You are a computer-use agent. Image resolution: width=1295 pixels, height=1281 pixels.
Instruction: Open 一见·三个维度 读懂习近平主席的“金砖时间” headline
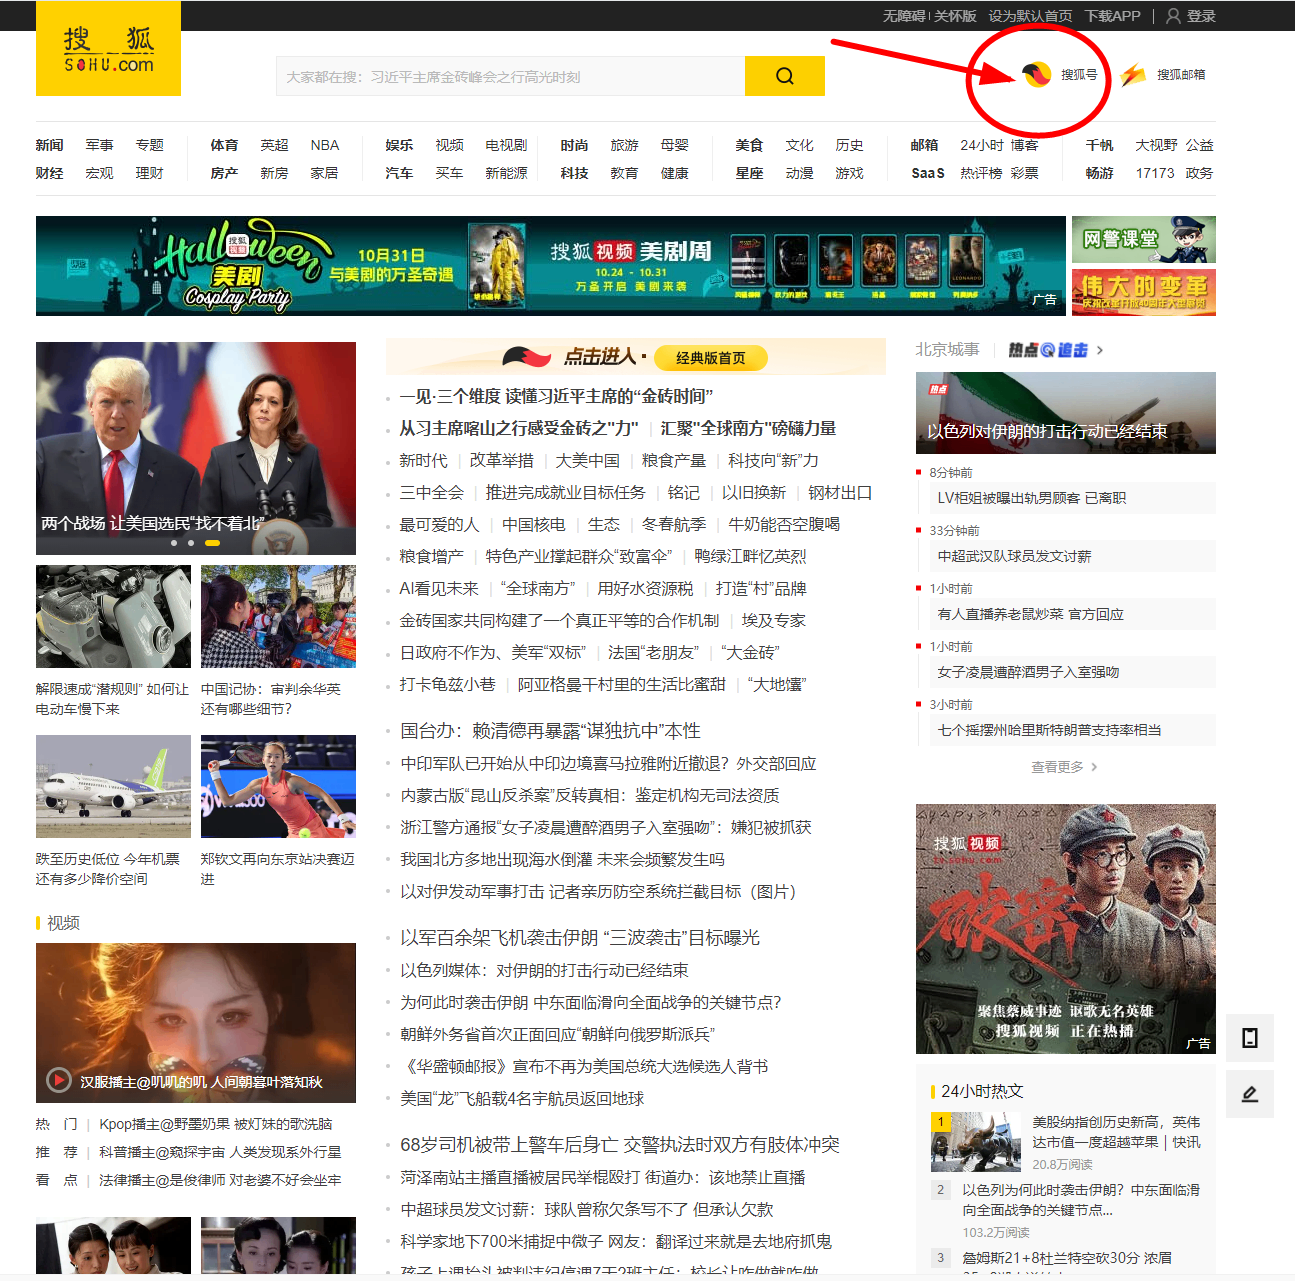556,396
